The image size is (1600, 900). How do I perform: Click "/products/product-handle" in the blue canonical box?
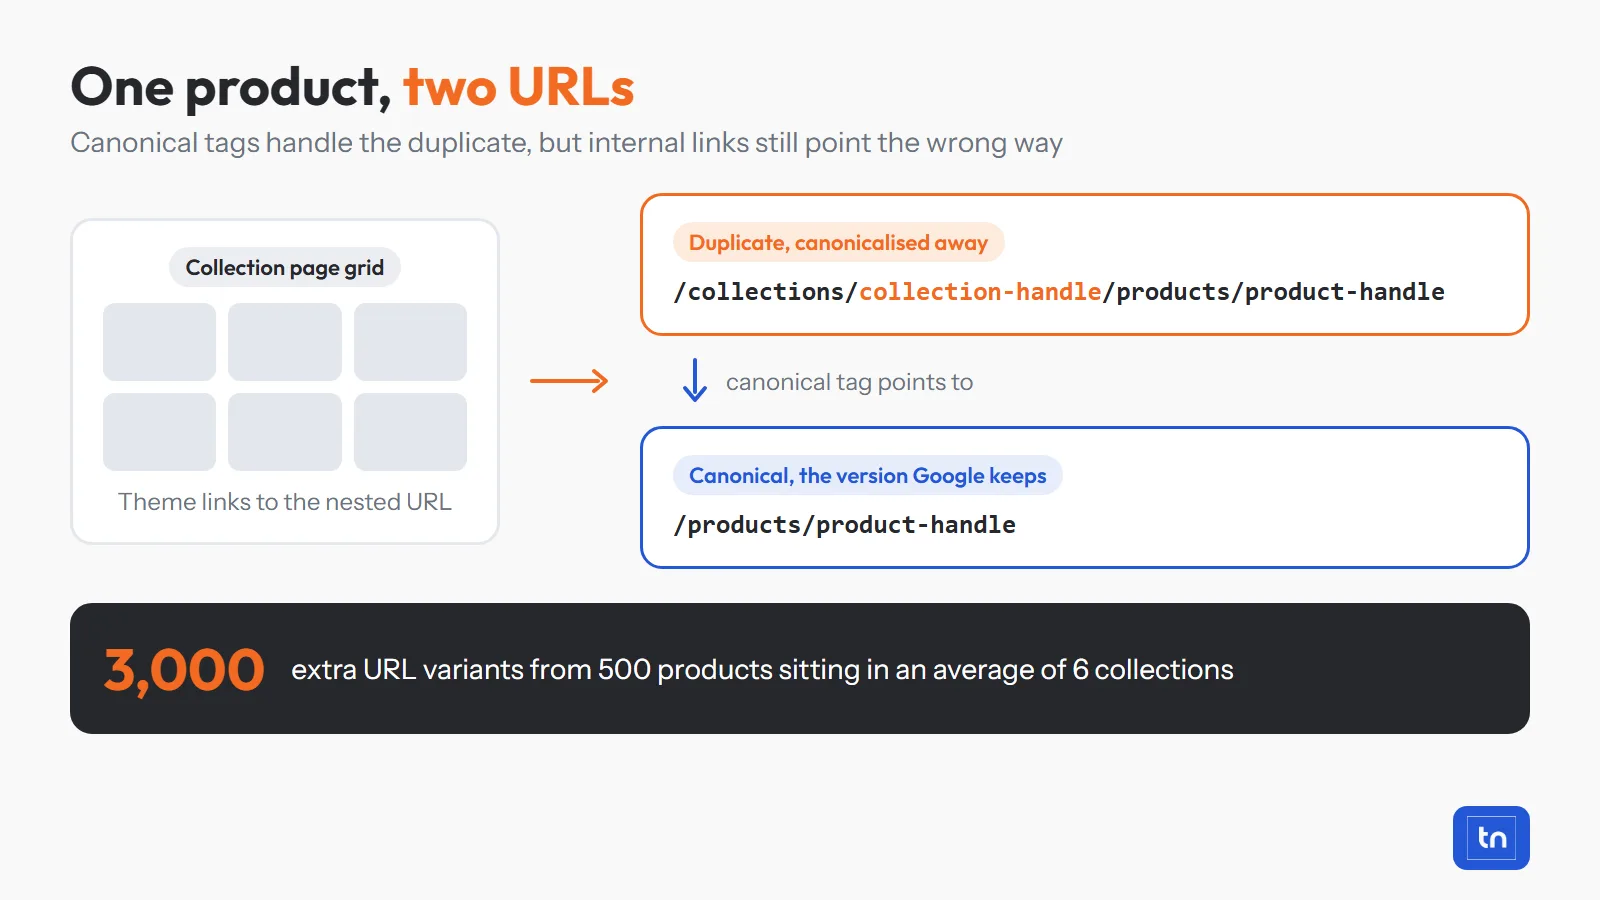point(845,525)
